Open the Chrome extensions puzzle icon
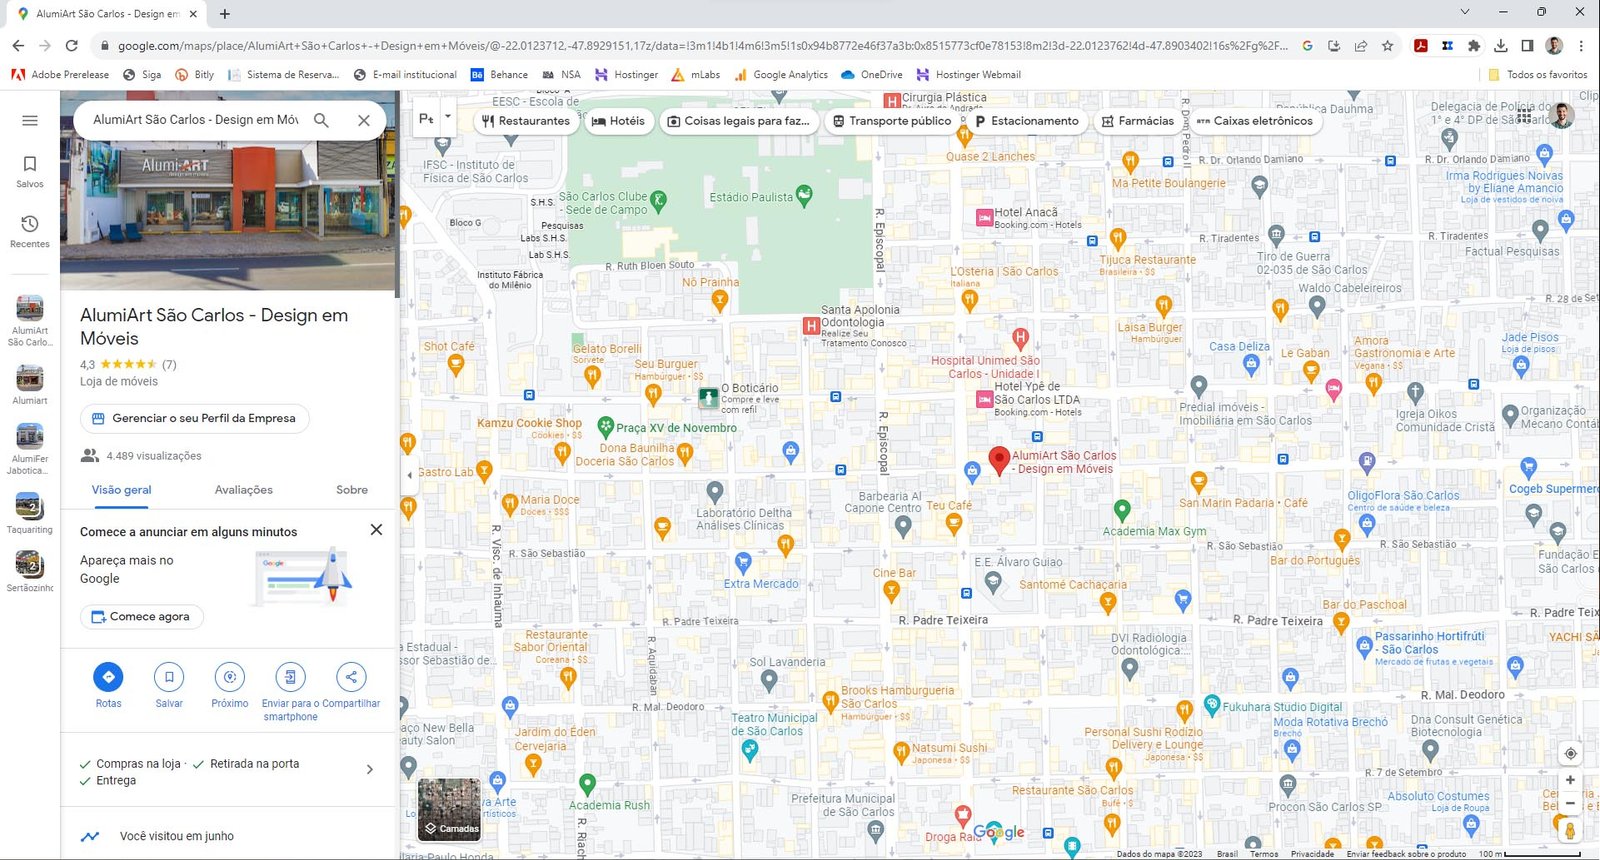Image resolution: width=1600 pixels, height=860 pixels. click(x=1474, y=45)
